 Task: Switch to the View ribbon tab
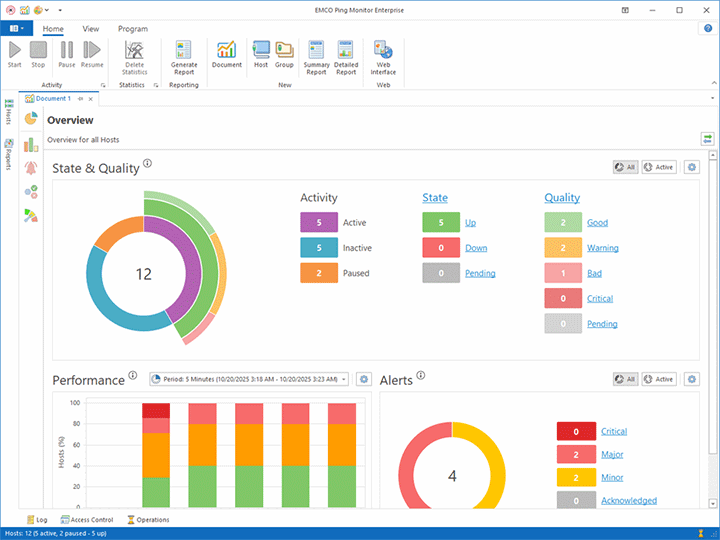(x=90, y=29)
